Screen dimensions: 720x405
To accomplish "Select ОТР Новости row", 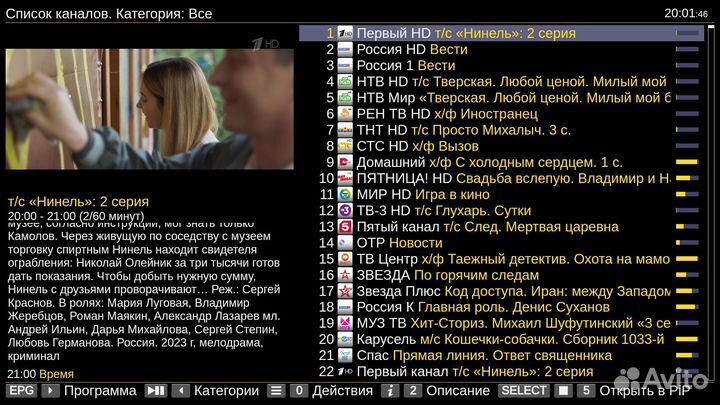I will 501,242.
